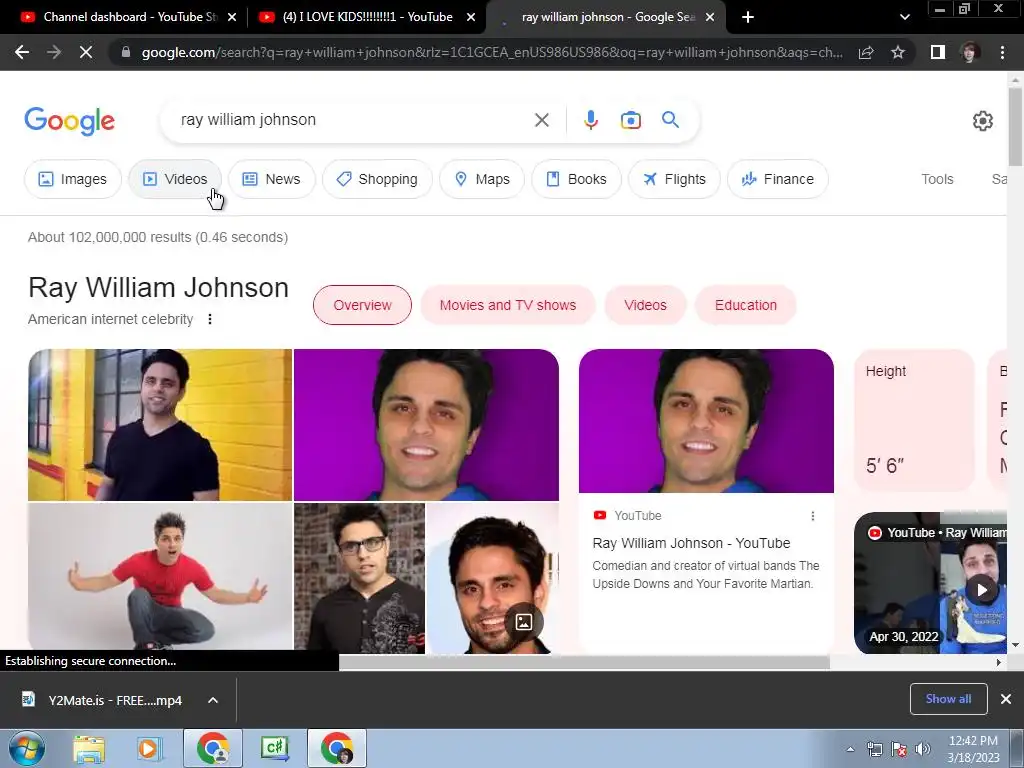The width and height of the screenshot is (1024, 768).
Task: Click the image gallery icon on photo
Action: [x=524, y=622]
